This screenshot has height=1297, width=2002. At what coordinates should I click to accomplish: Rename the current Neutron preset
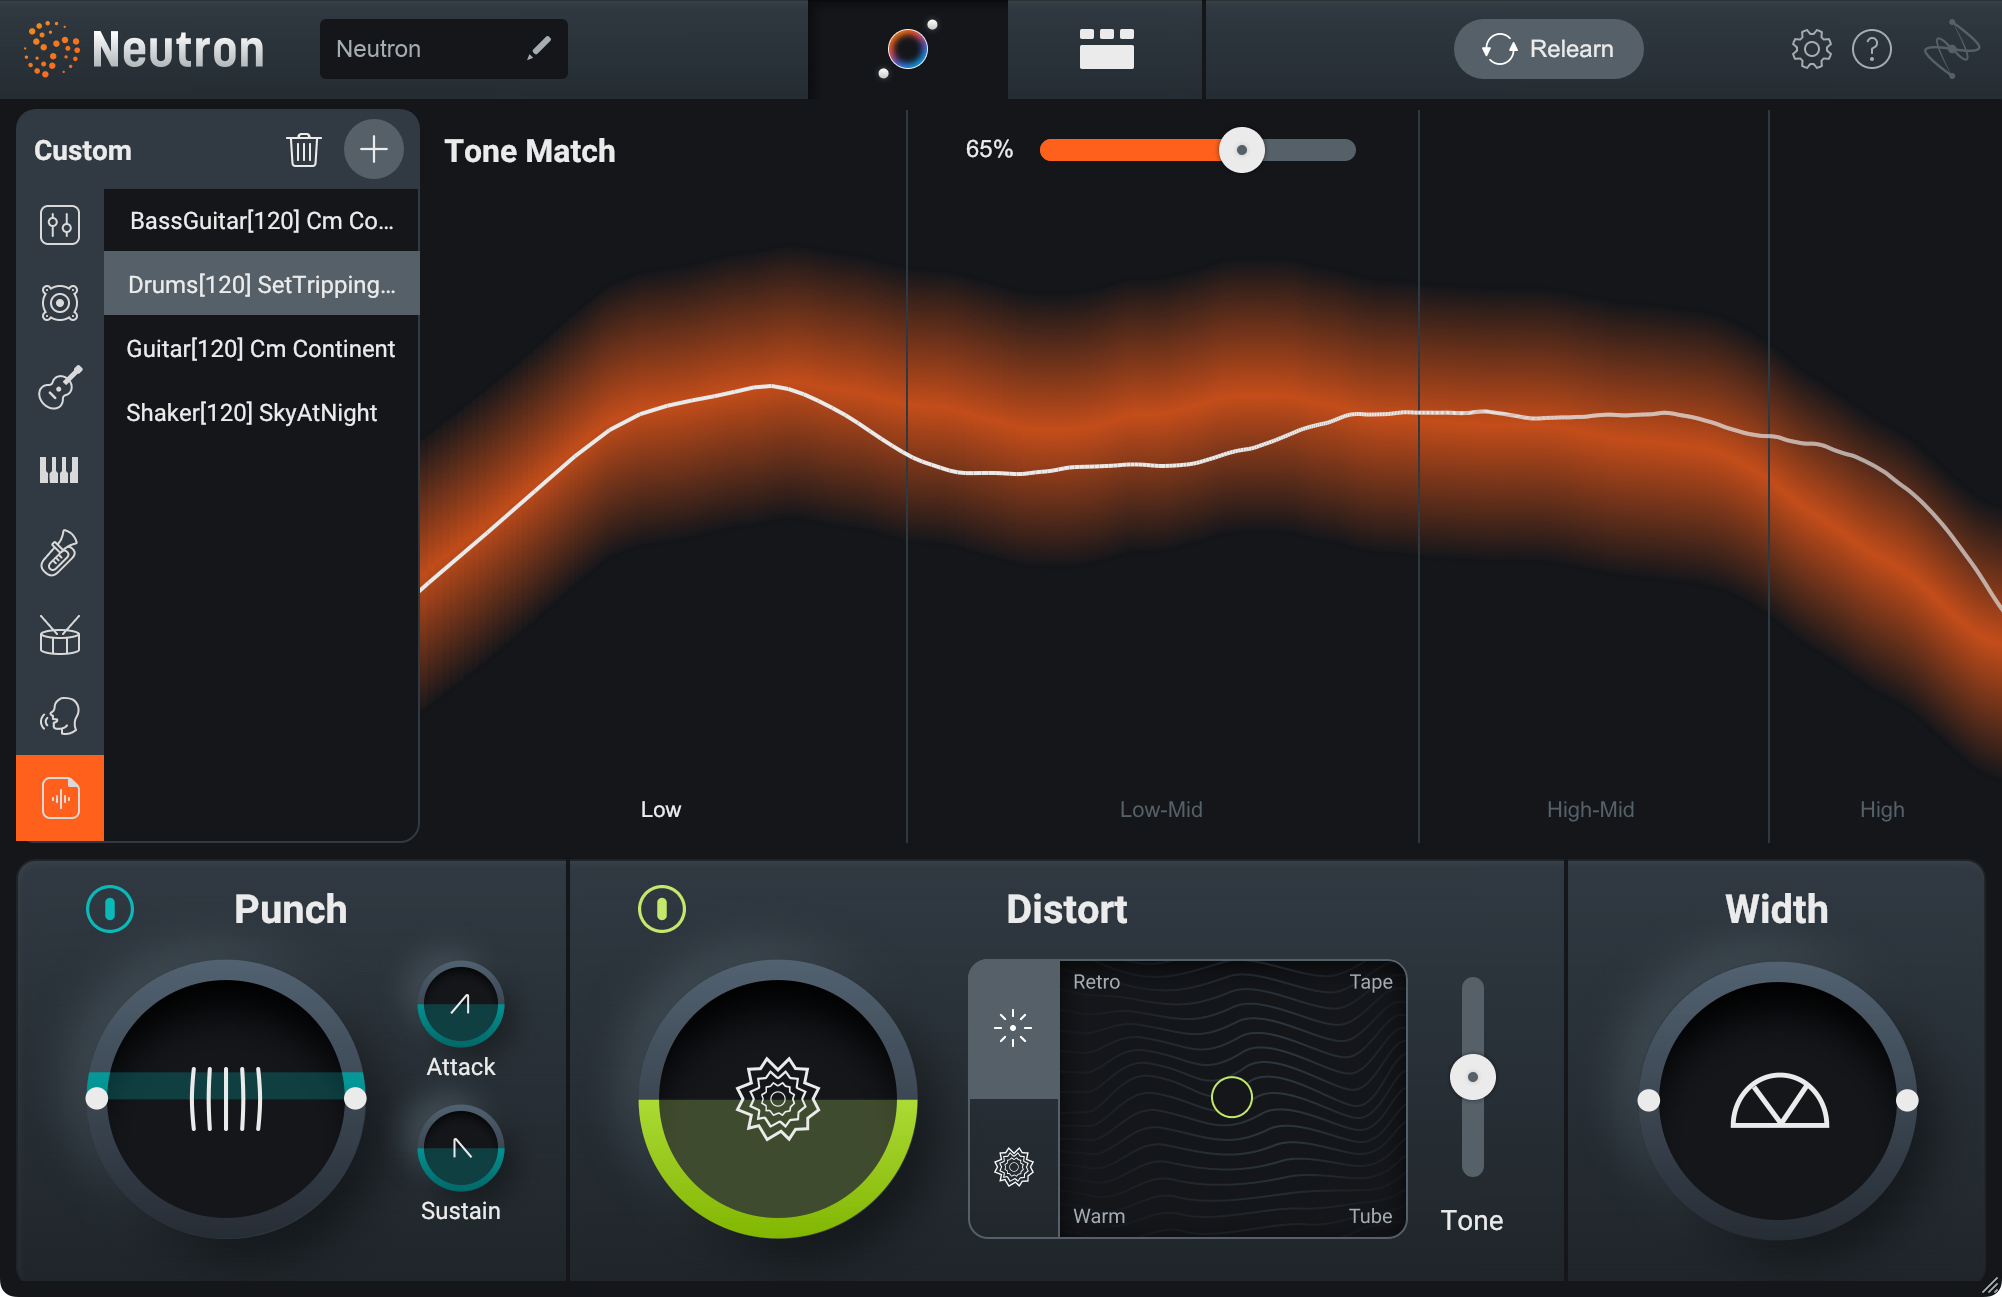[540, 48]
